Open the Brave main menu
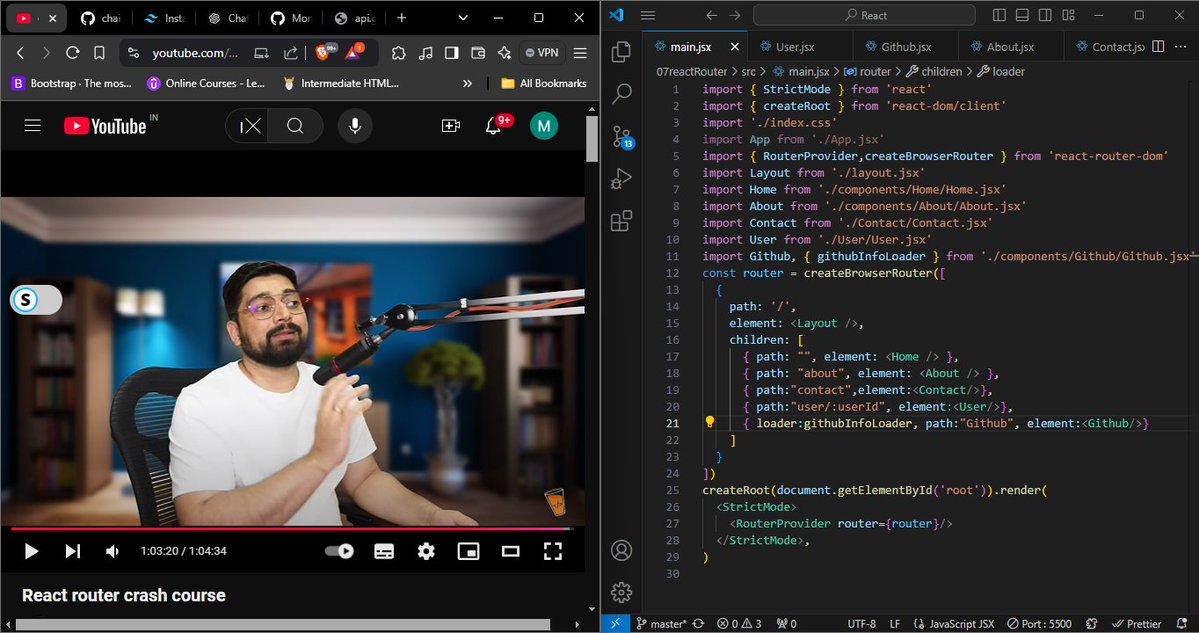Image resolution: width=1199 pixels, height=633 pixels. pos(580,53)
